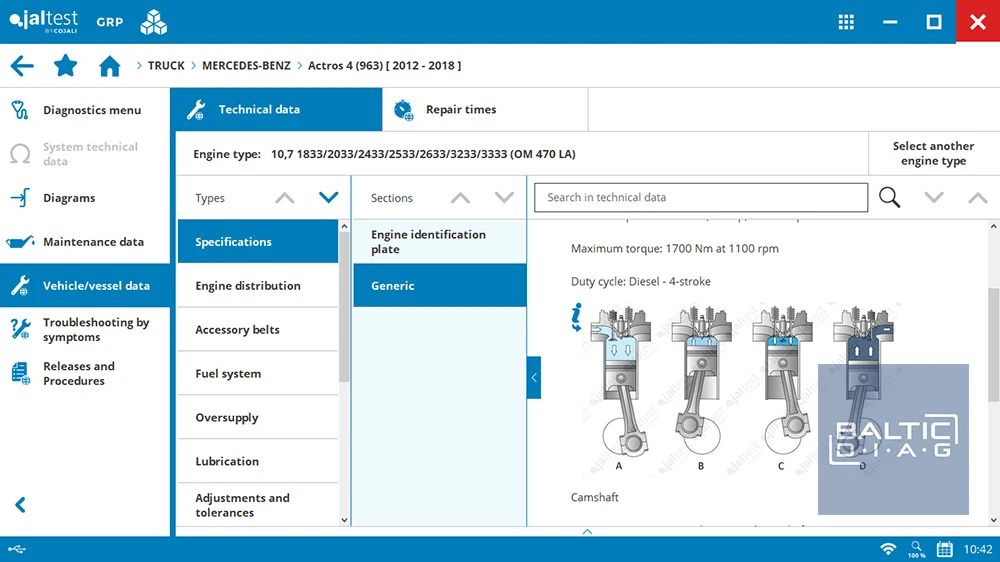Image resolution: width=1000 pixels, height=562 pixels.
Task: Switch to the Technical data tab
Action: [x=276, y=110]
